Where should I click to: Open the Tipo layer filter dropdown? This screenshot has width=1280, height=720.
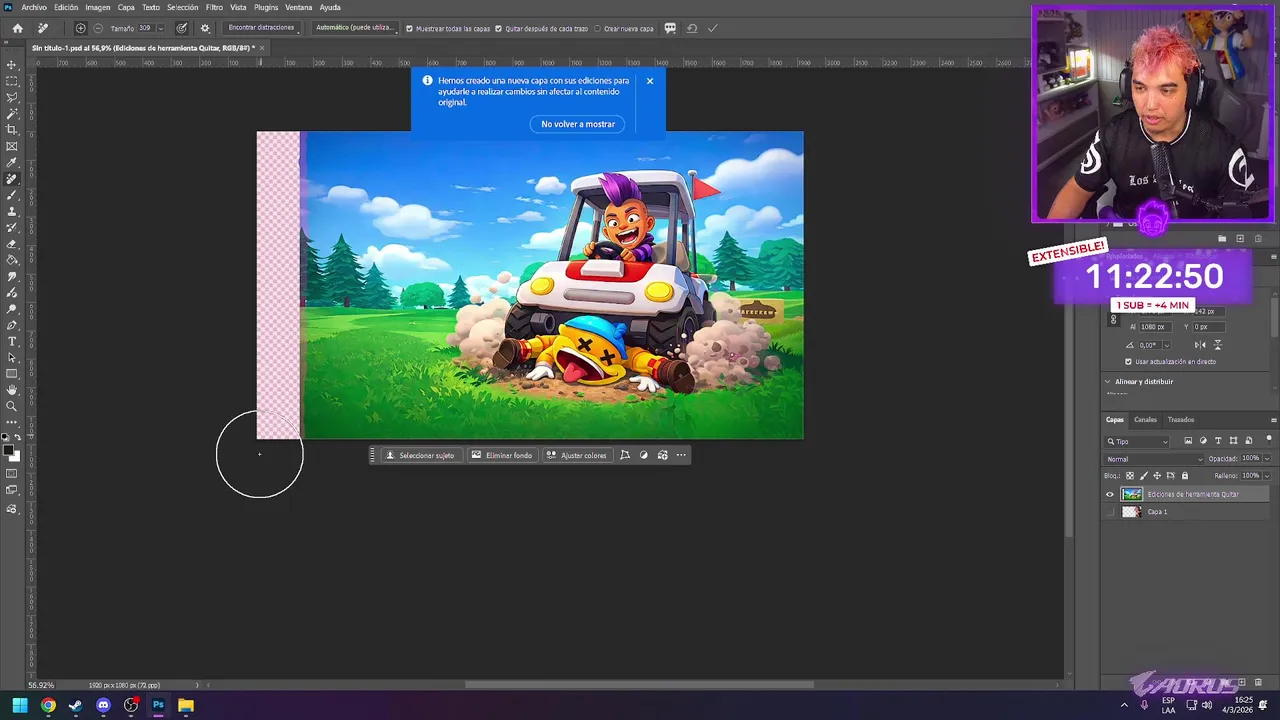coord(1137,441)
